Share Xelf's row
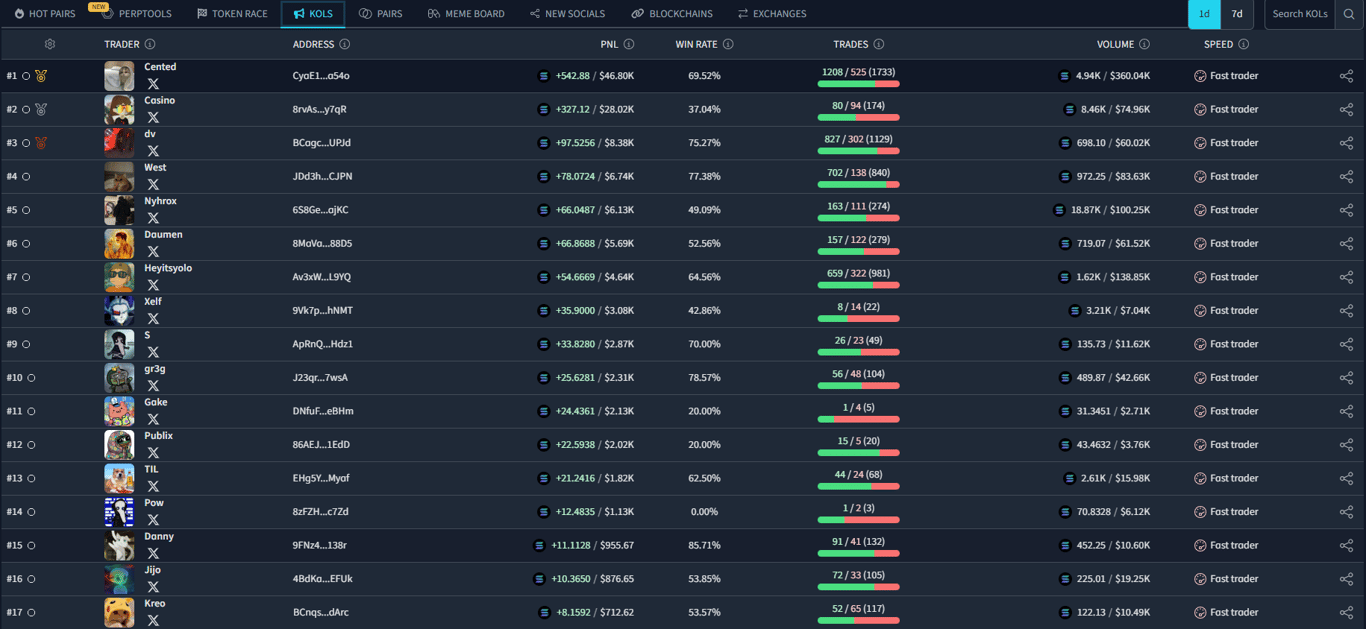The width and height of the screenshot is (1366, 629). pyautogui.click(x=1346, y=310)
